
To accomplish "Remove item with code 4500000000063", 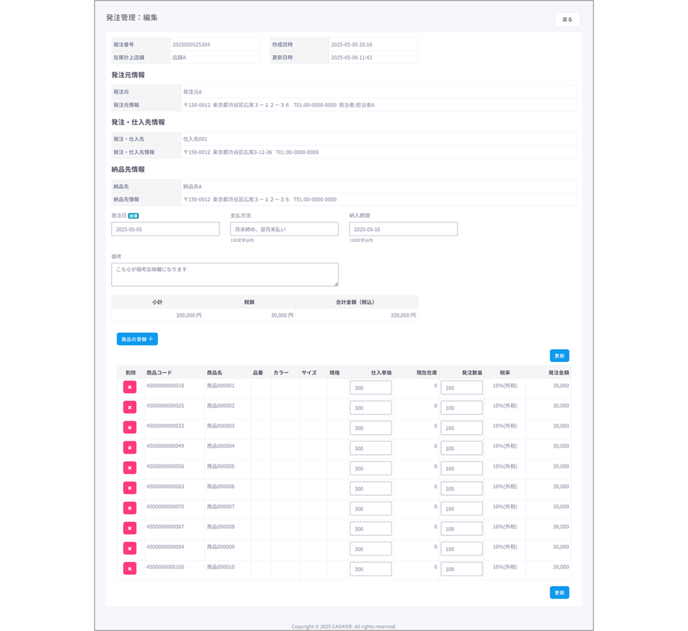I will pos(130,488).
